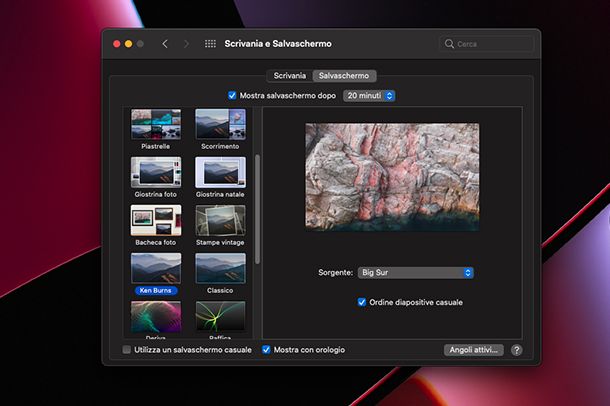
Task: Click the screensaver list scrollbar
Action: tap(257, 210)
